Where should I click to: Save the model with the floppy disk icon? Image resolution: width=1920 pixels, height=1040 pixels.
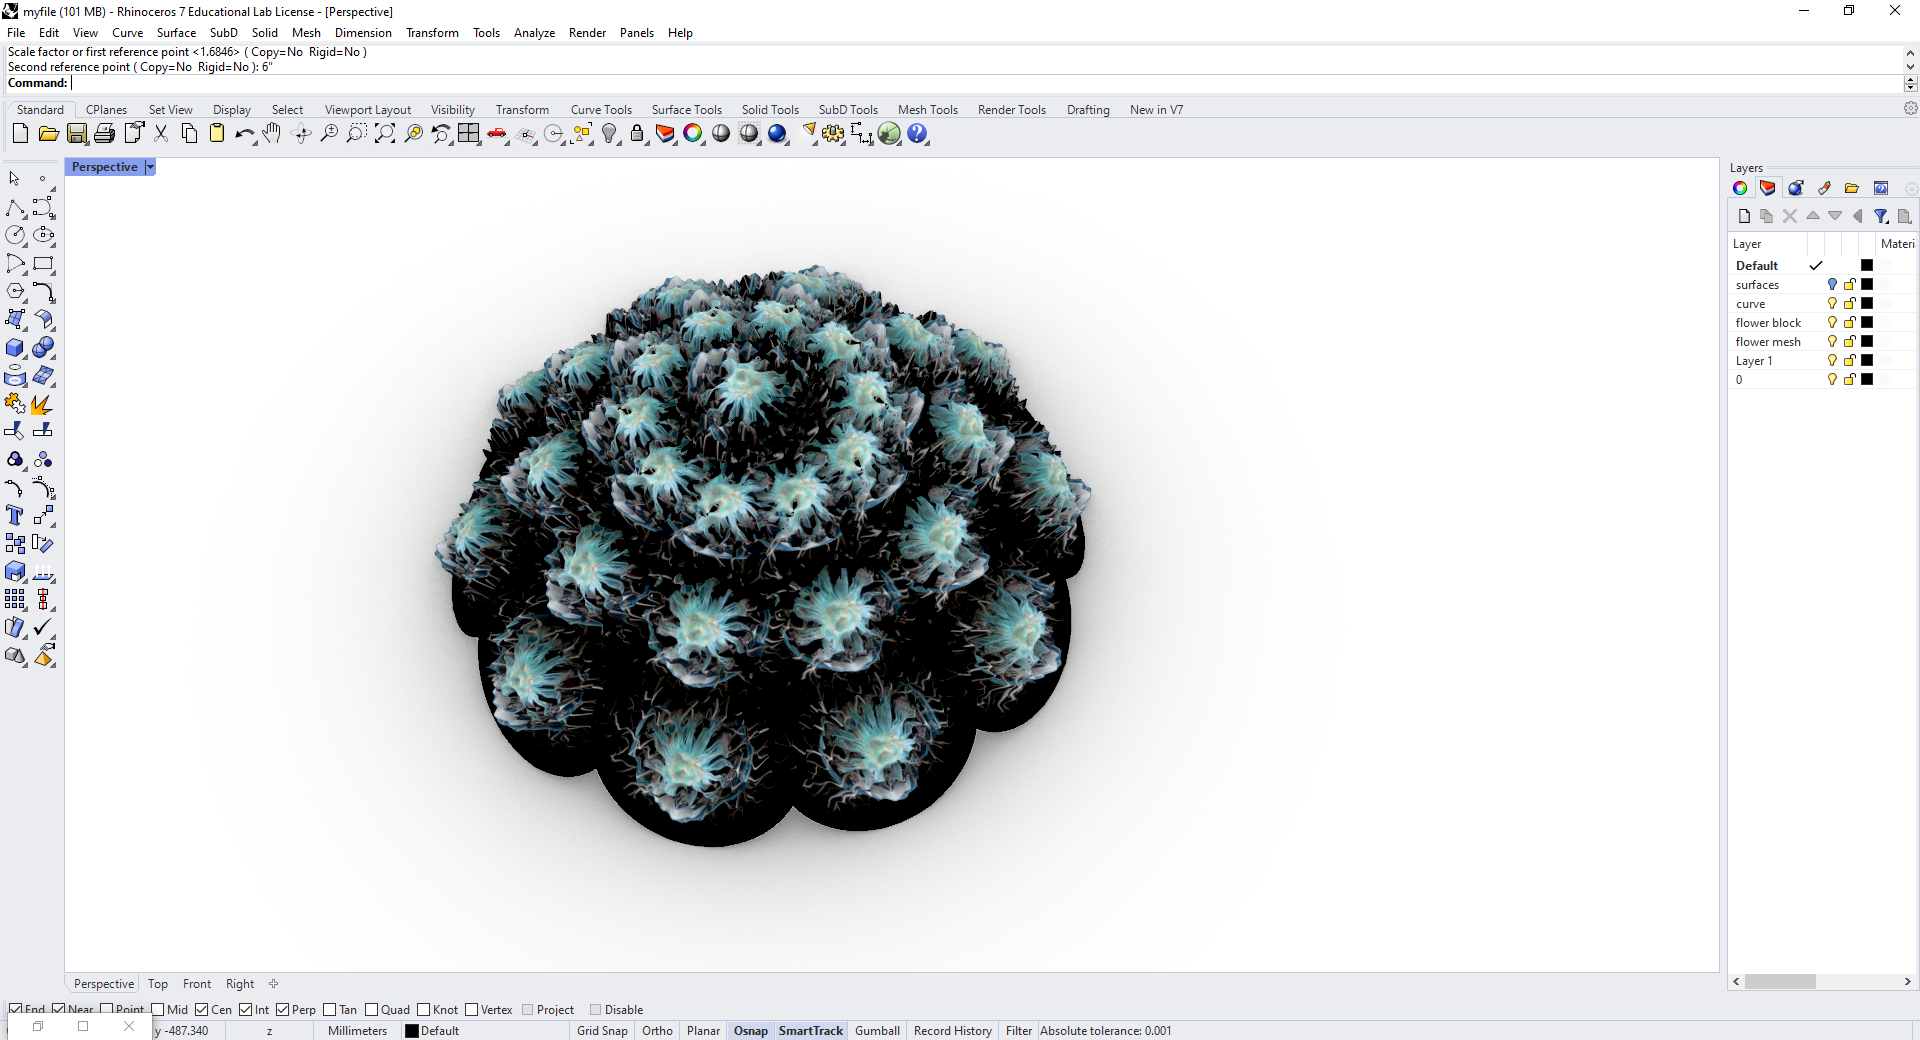pos(76,134)
